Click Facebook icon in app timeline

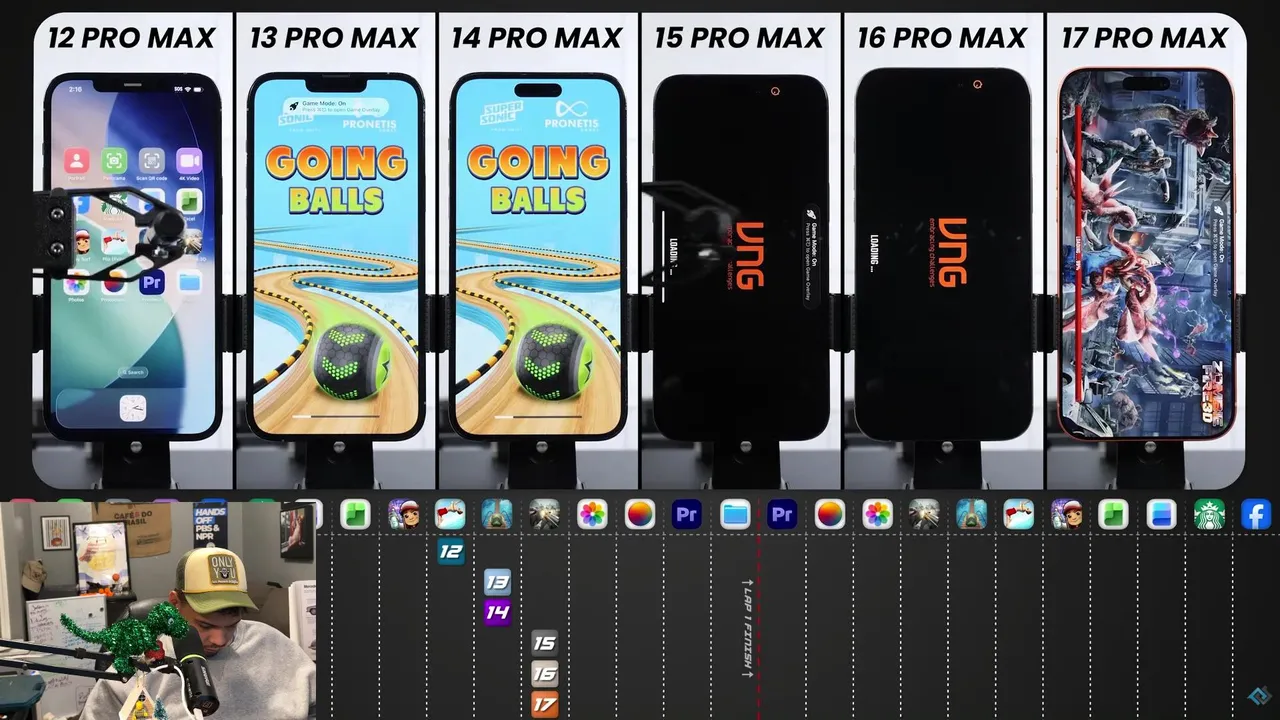tap(1256, 514)
